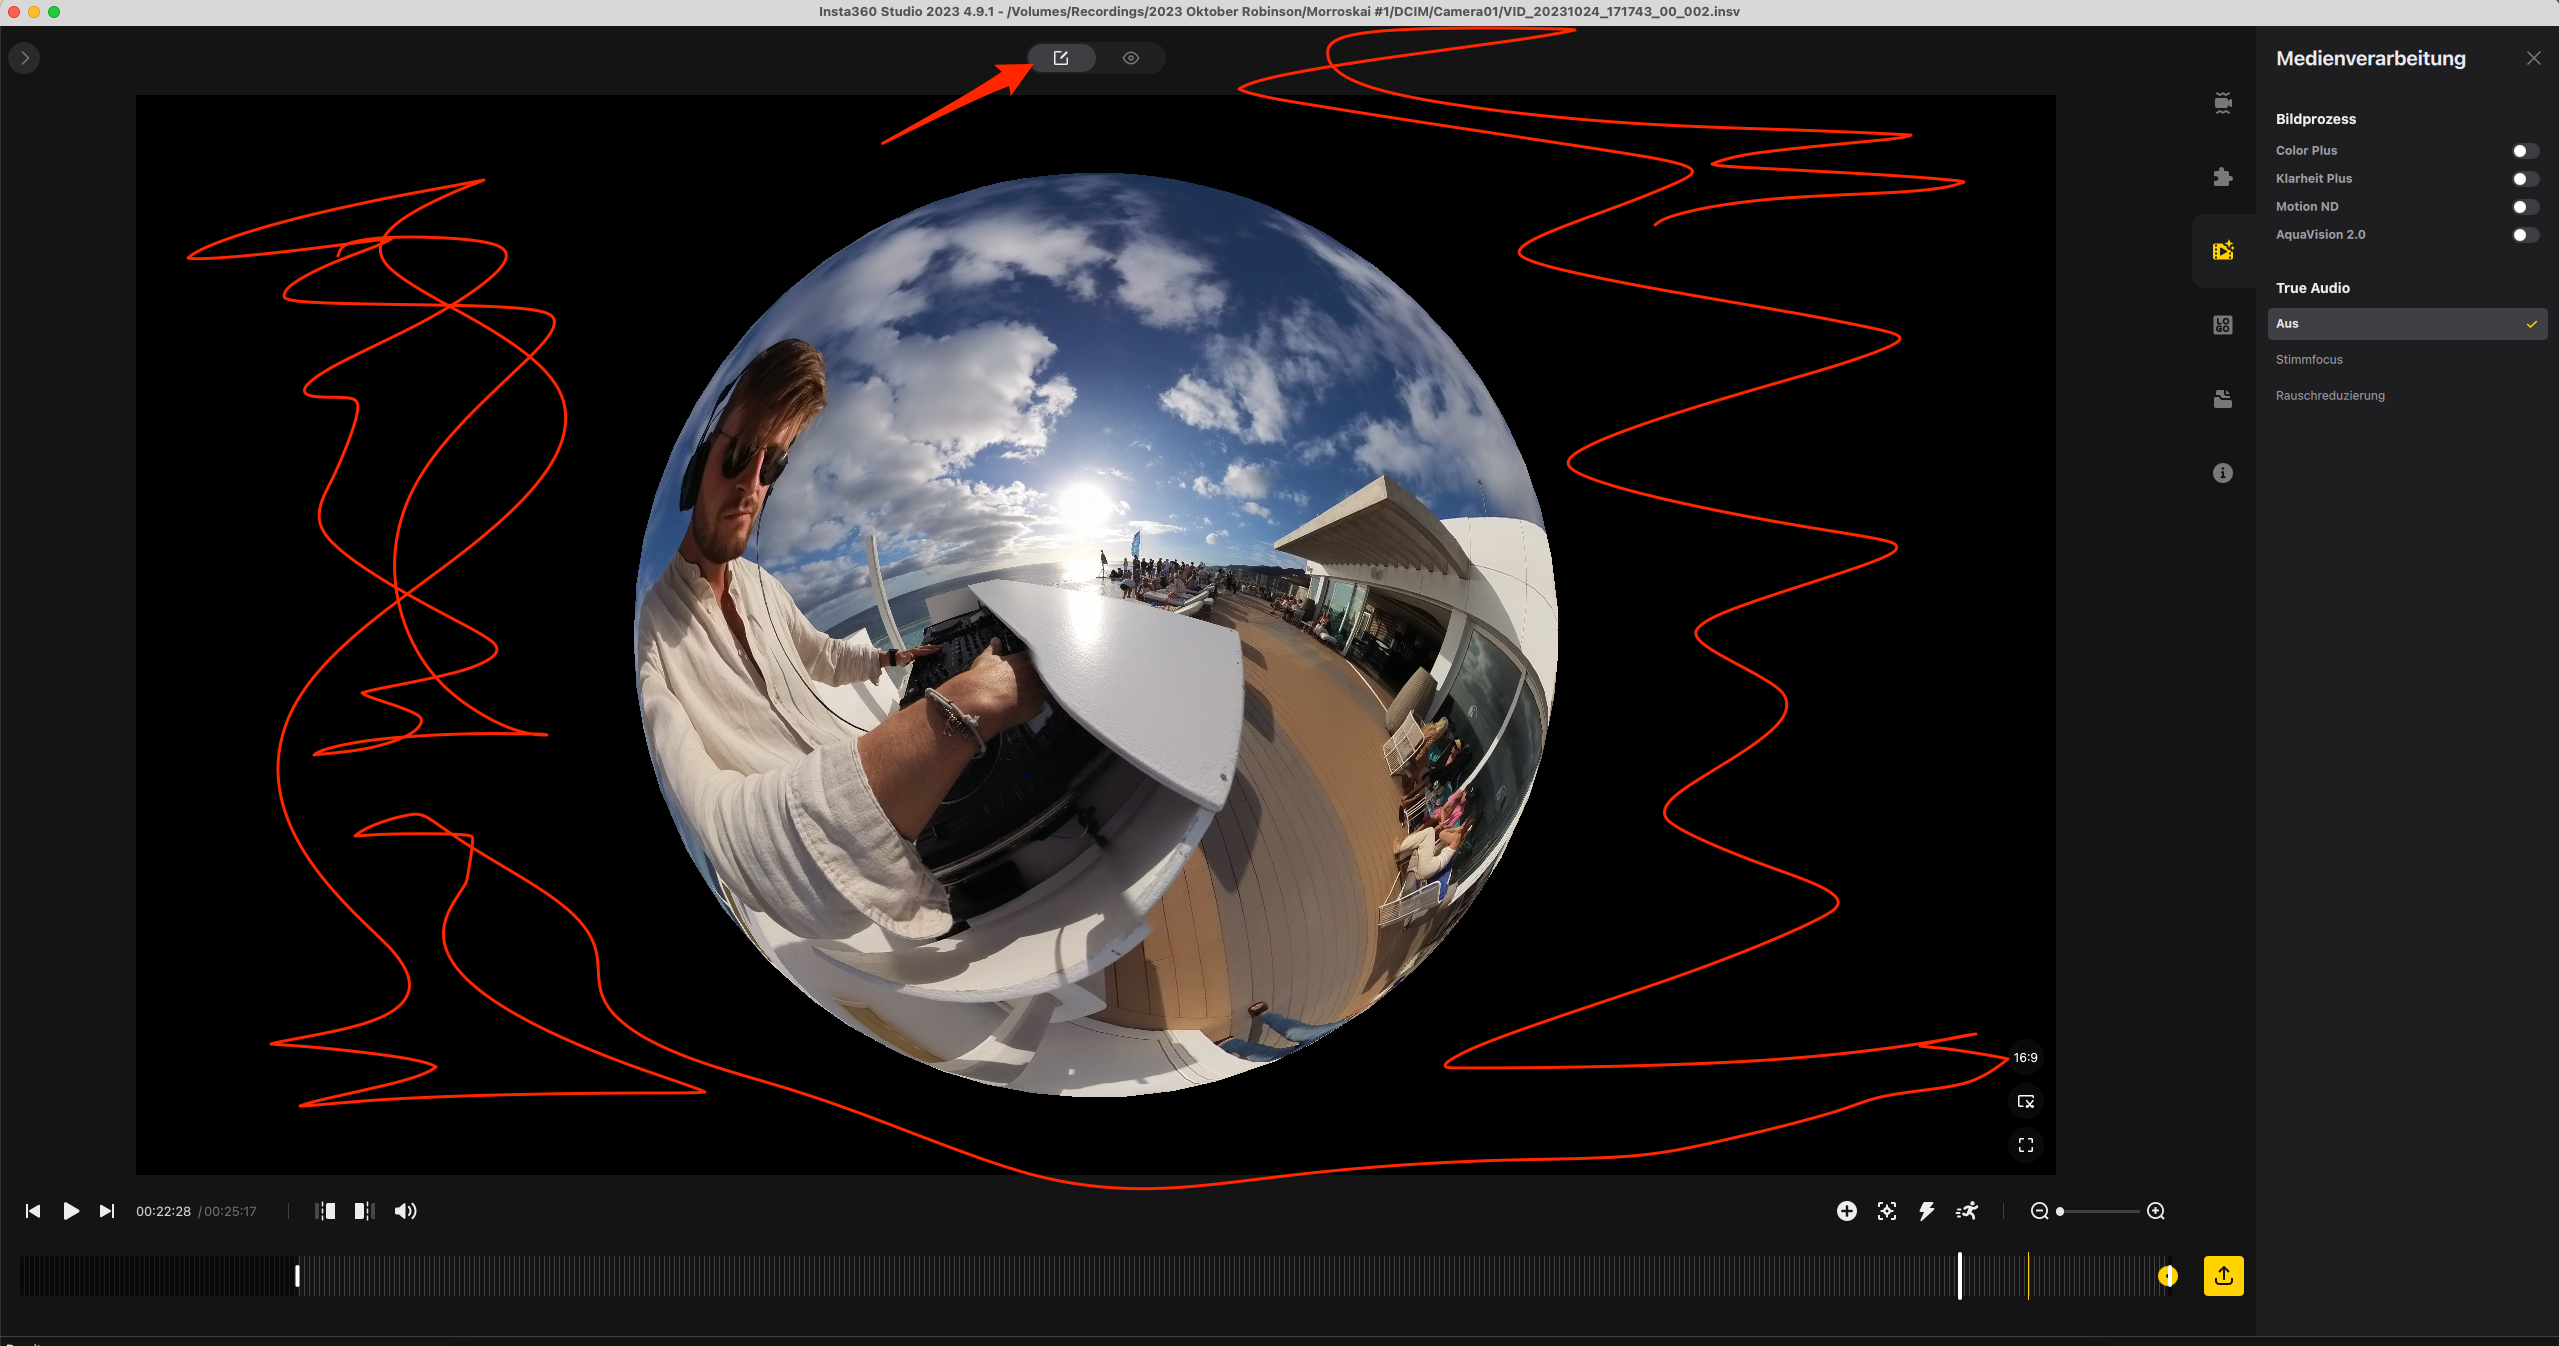
Task: Click the motion blur runner icon
Action: pyautogui.click(x=1967, y=1211)
